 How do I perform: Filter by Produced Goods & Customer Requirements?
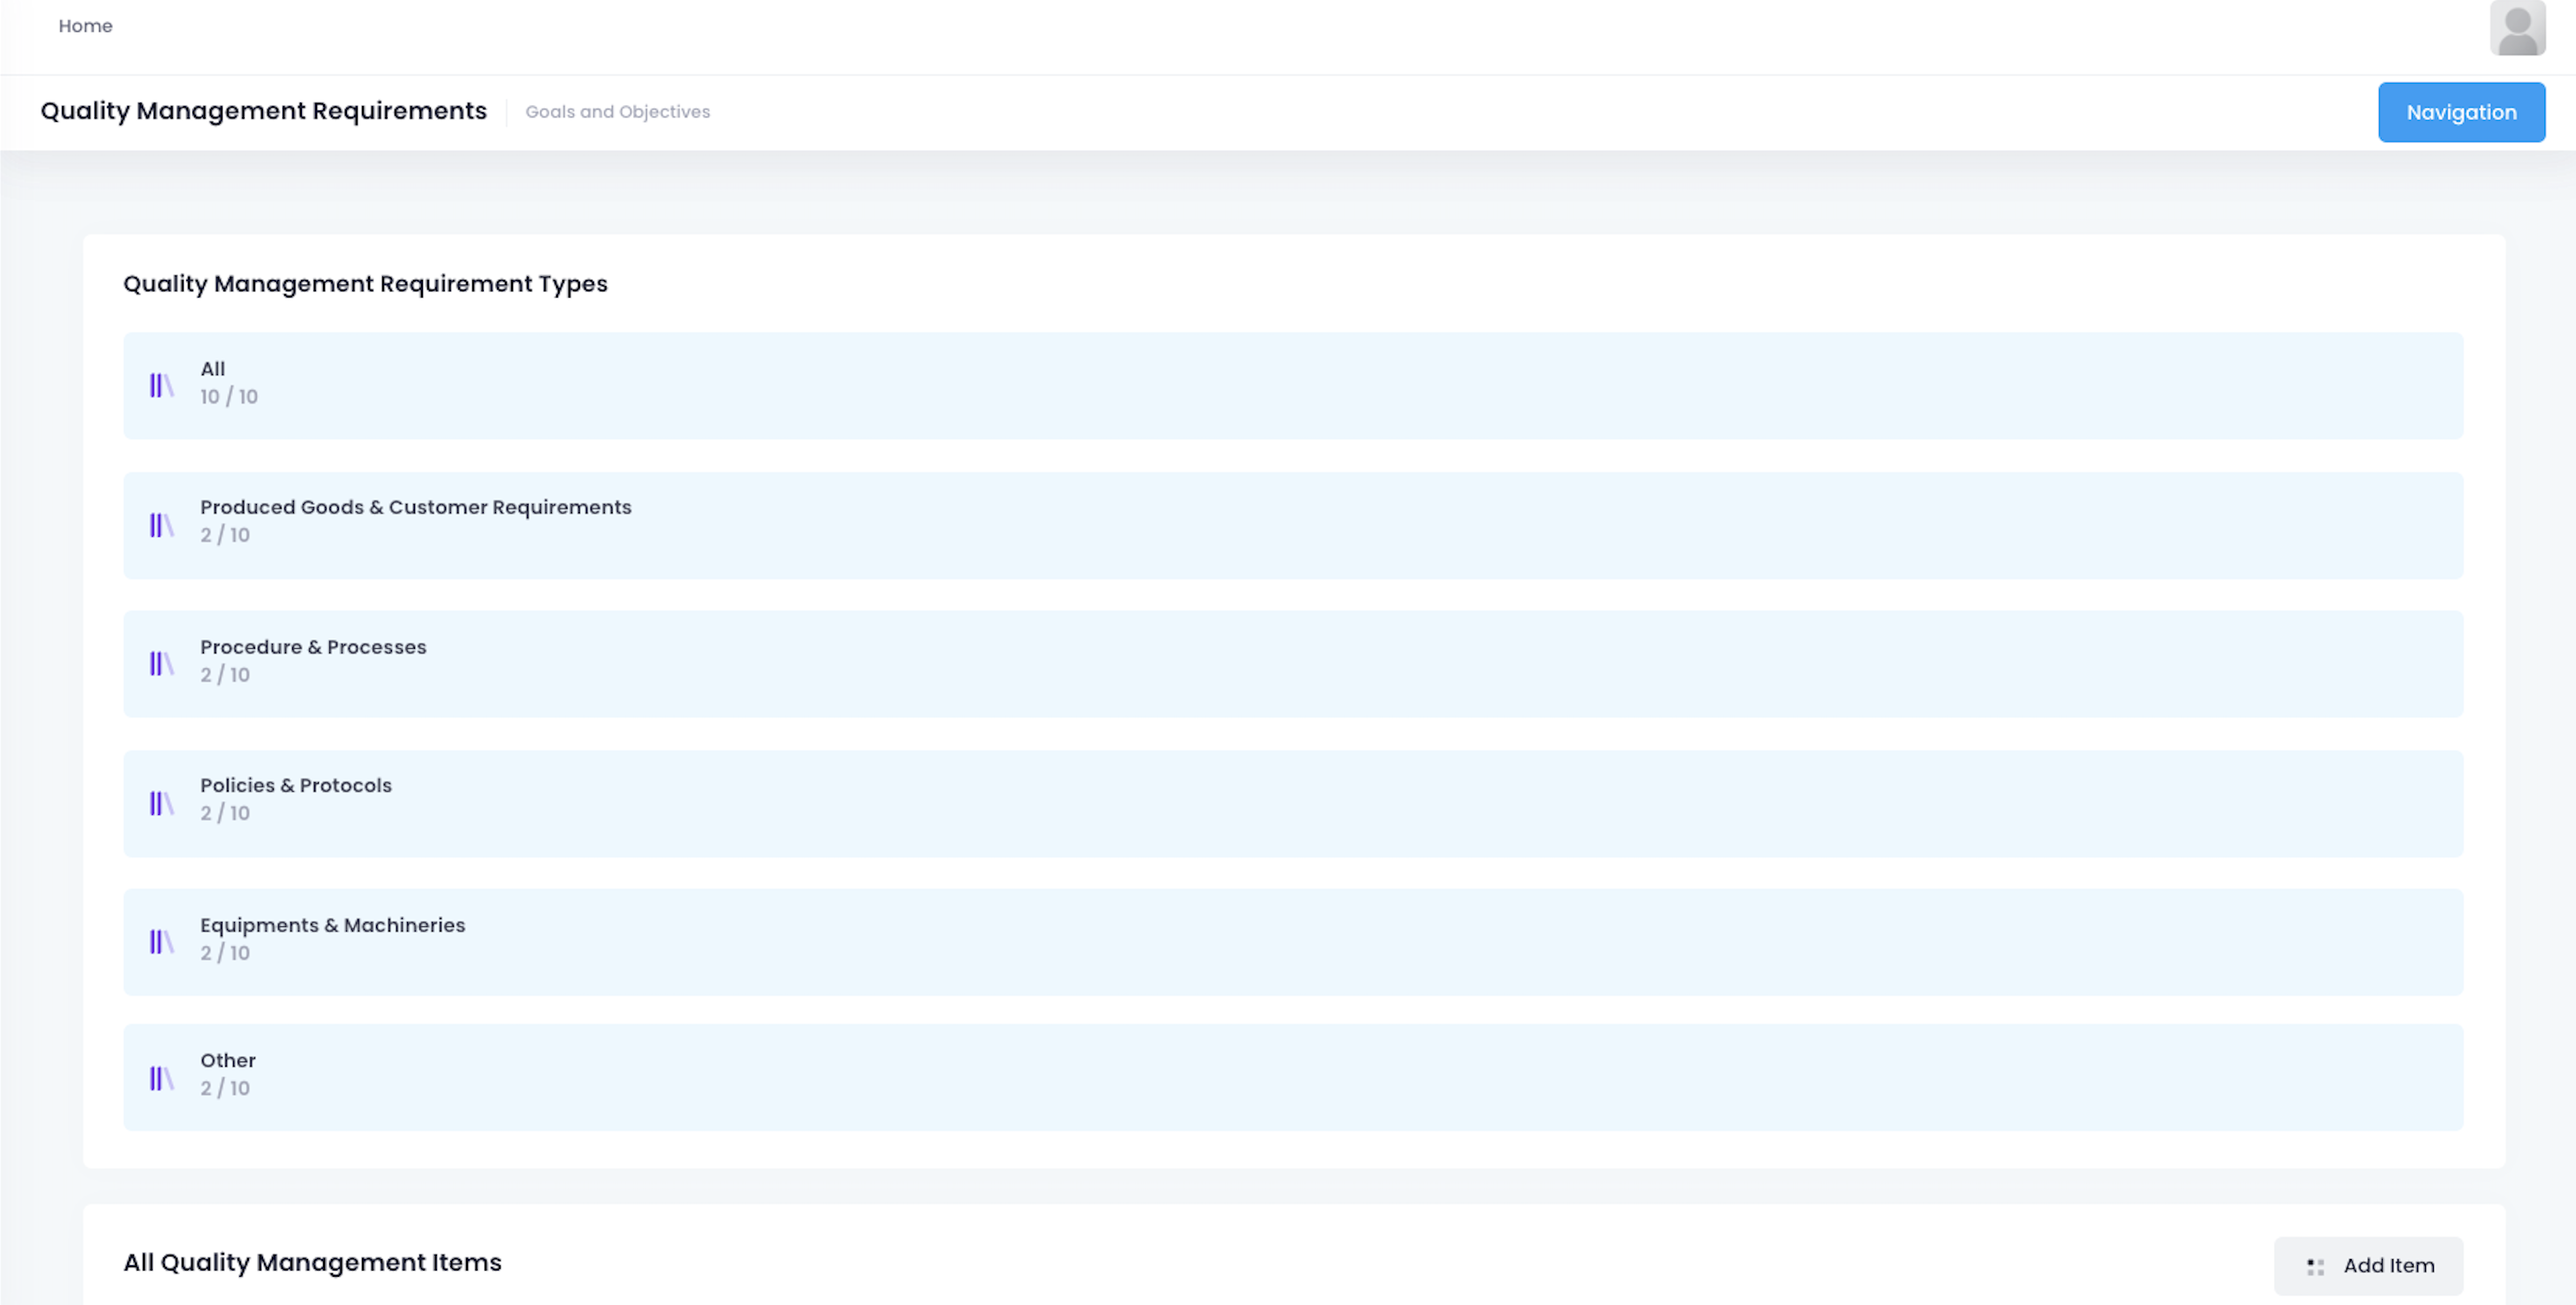pyautogui.click(x=415, y=508)
